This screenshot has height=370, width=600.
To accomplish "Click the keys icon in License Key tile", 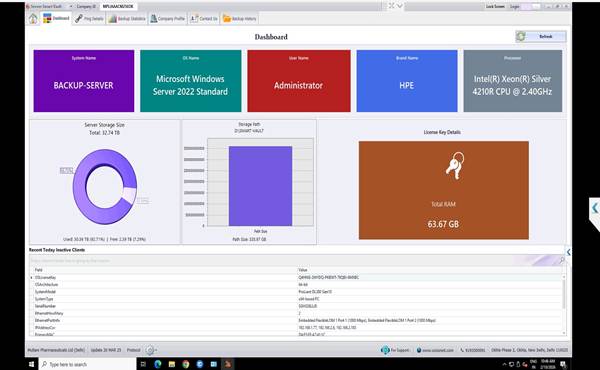I will pos(455,165).
